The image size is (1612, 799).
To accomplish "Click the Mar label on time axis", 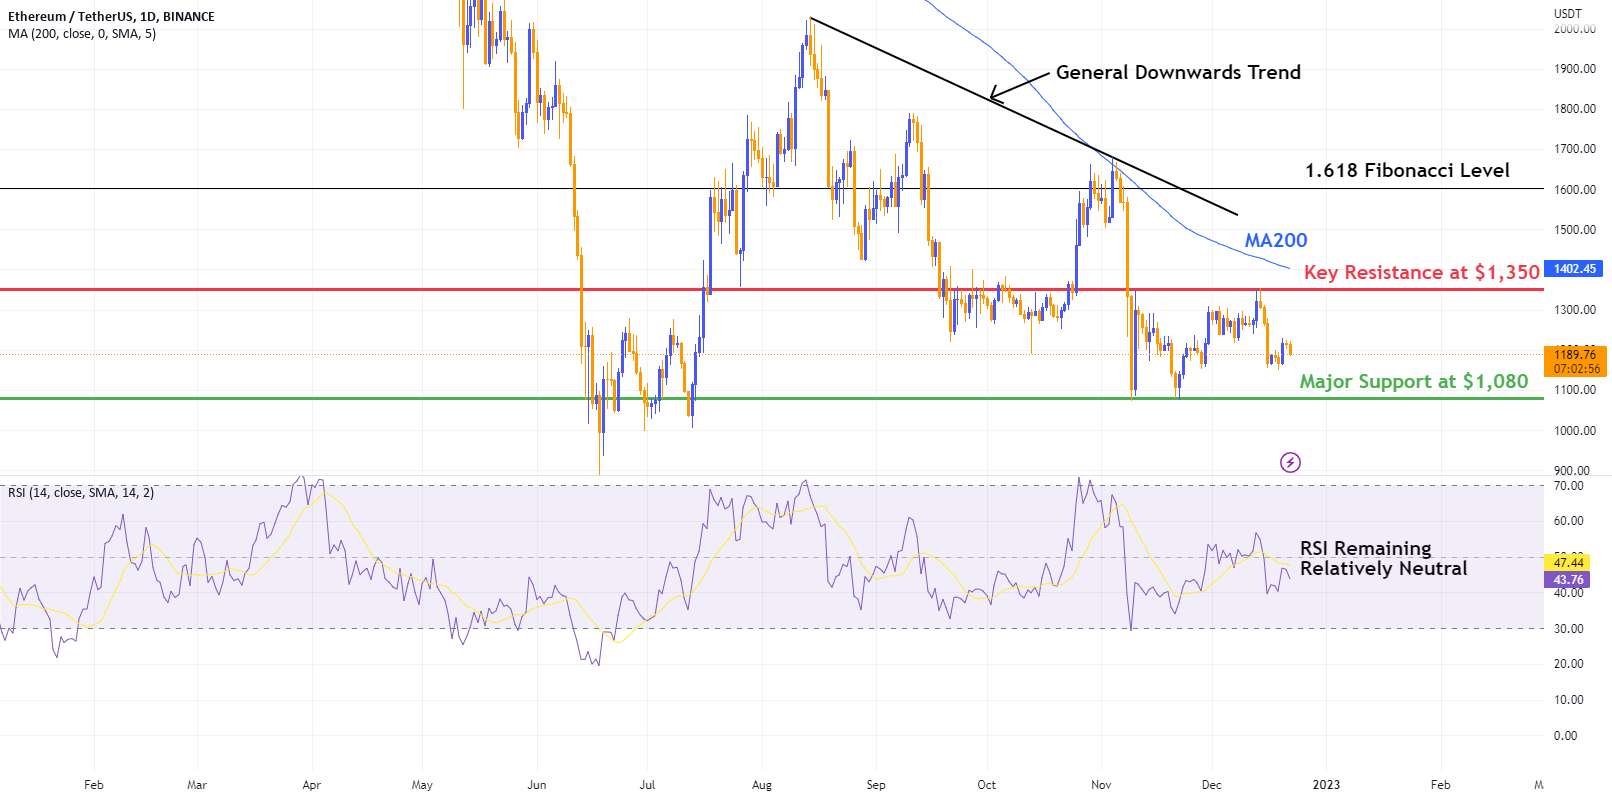I will tap(197, 785).
